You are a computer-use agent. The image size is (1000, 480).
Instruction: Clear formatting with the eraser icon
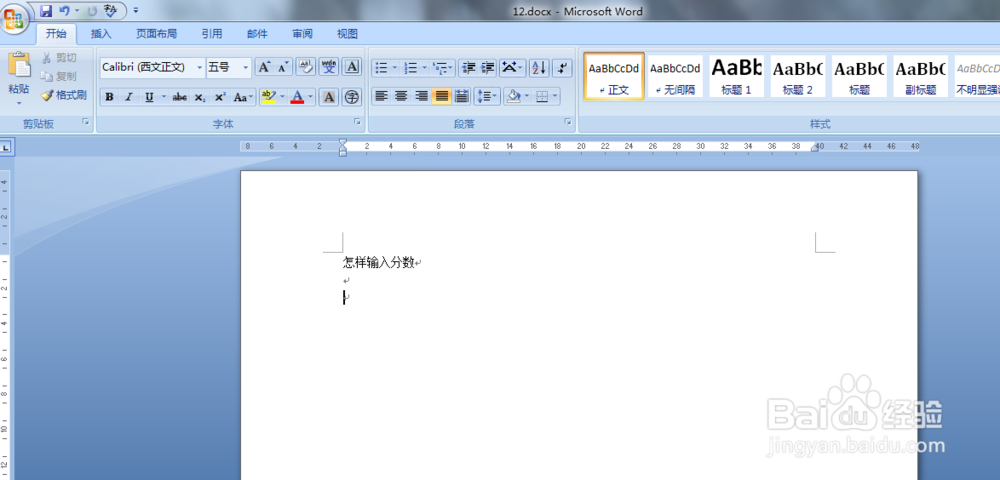click(x=306, y=67)
